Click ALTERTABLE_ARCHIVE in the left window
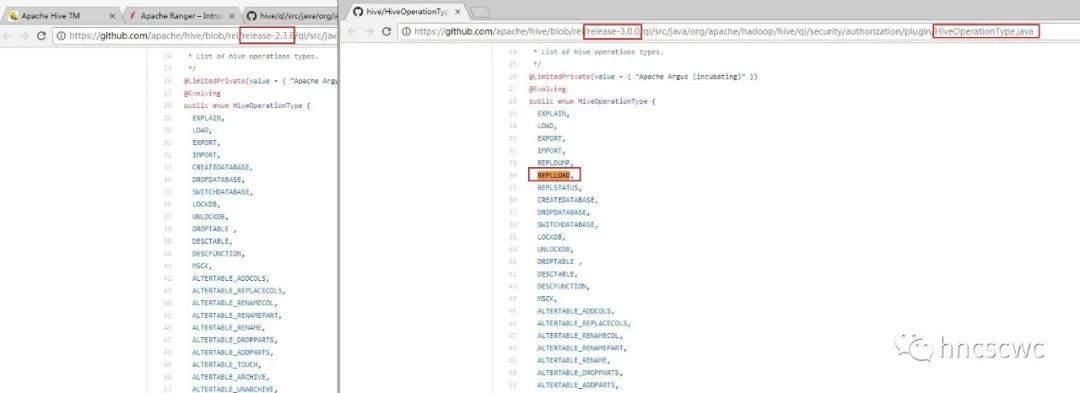This screenshot has height=393, width=1080. (231, 377)
